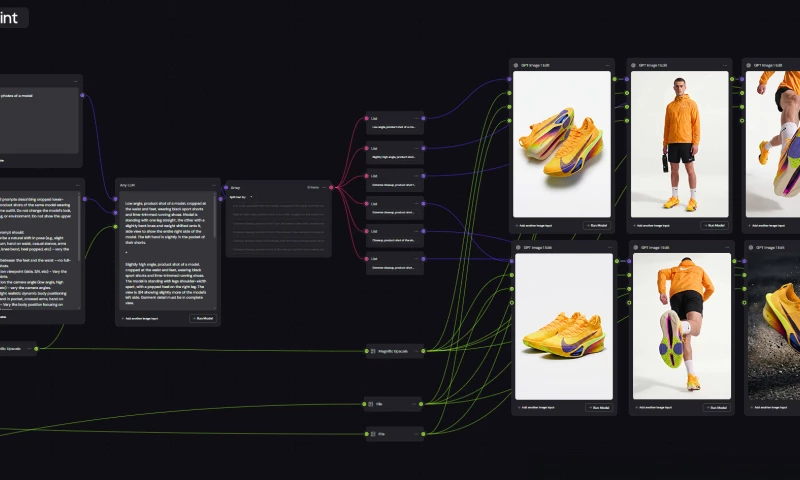Screen dimensions: 800x480
Task: Click 'Low angle, product shot' List node text
Action: click(394, 127)
